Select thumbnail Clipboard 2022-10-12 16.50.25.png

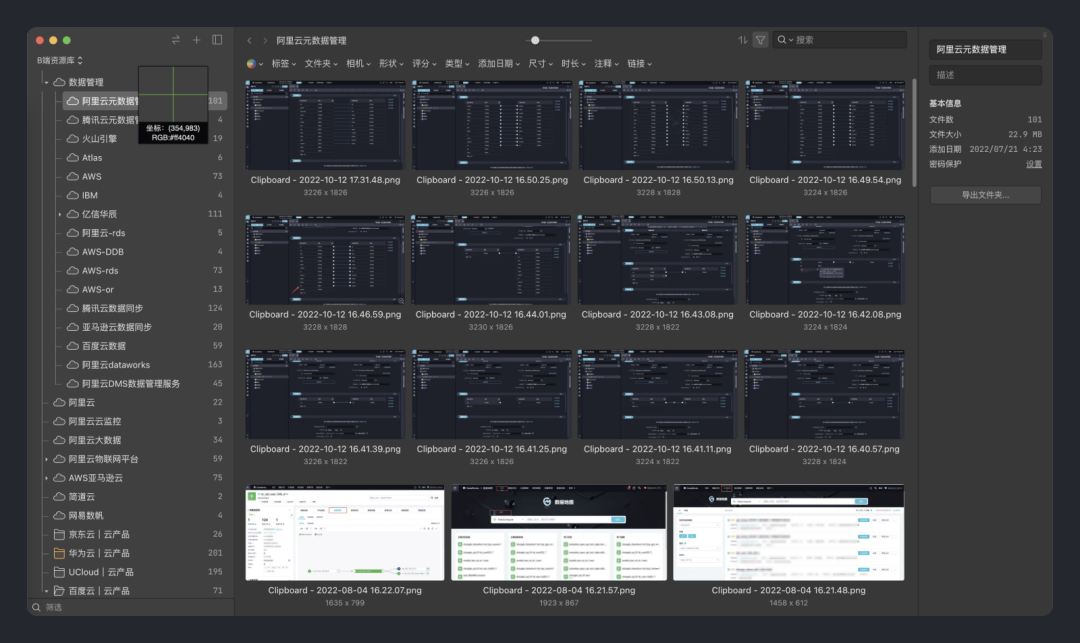[492, 125]
